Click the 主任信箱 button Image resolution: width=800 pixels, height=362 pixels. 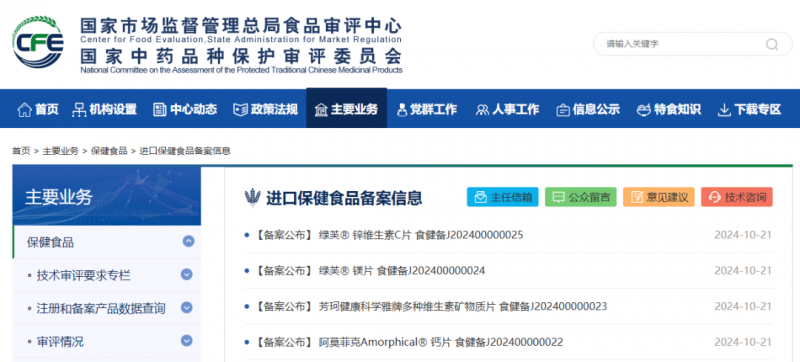[x=503, y=197]
